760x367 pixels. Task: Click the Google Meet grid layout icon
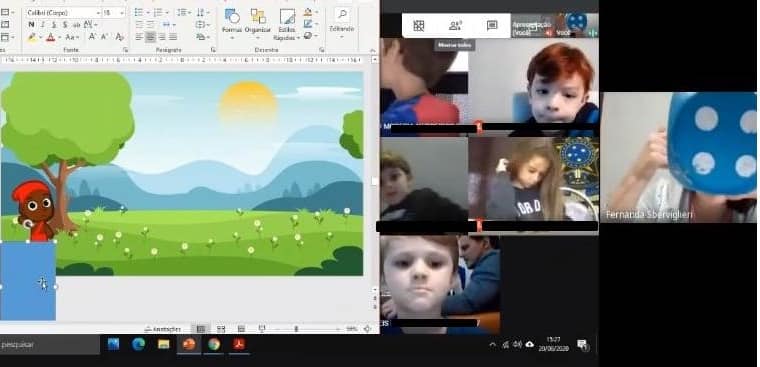[419, 26]
